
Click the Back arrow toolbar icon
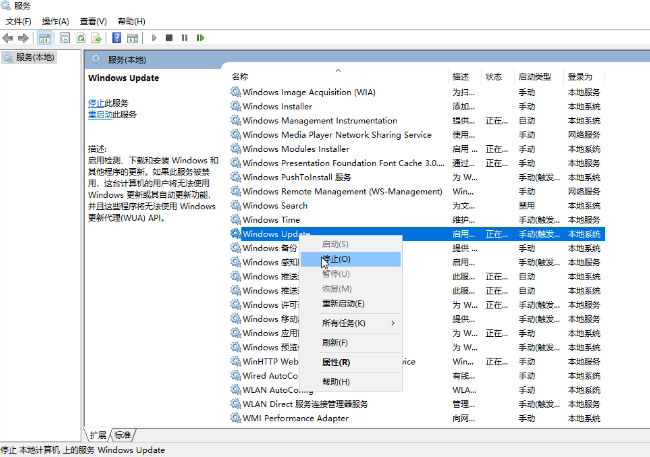(7, 38)
